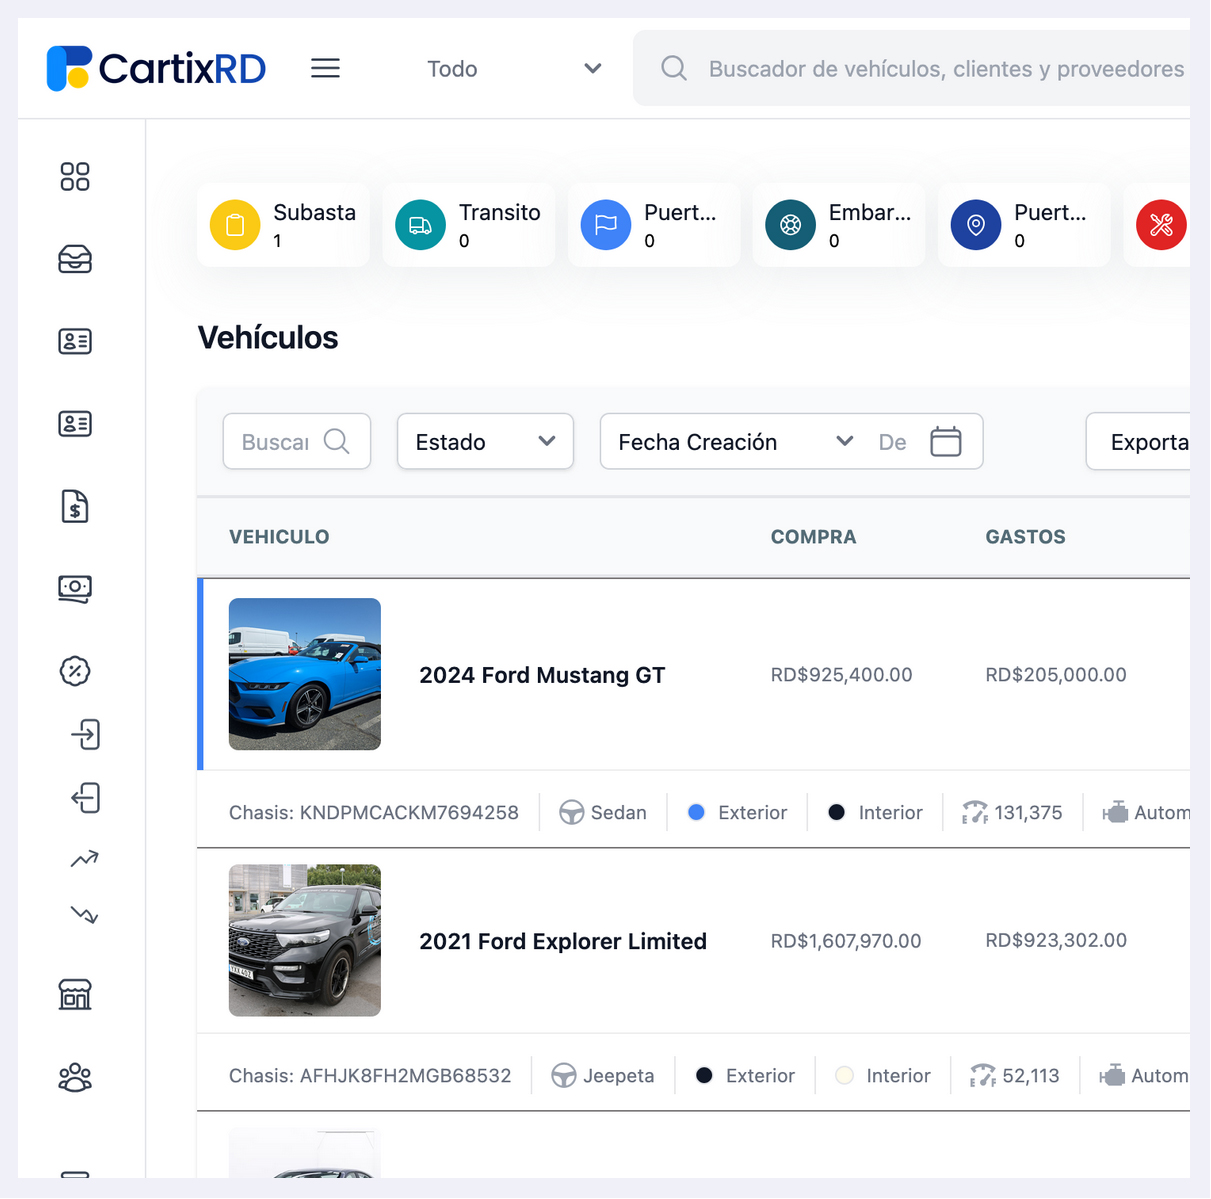Toggle the hamburger menu icon
This screenshot has height=1199, width=1211.
click(x=325, y=68)
